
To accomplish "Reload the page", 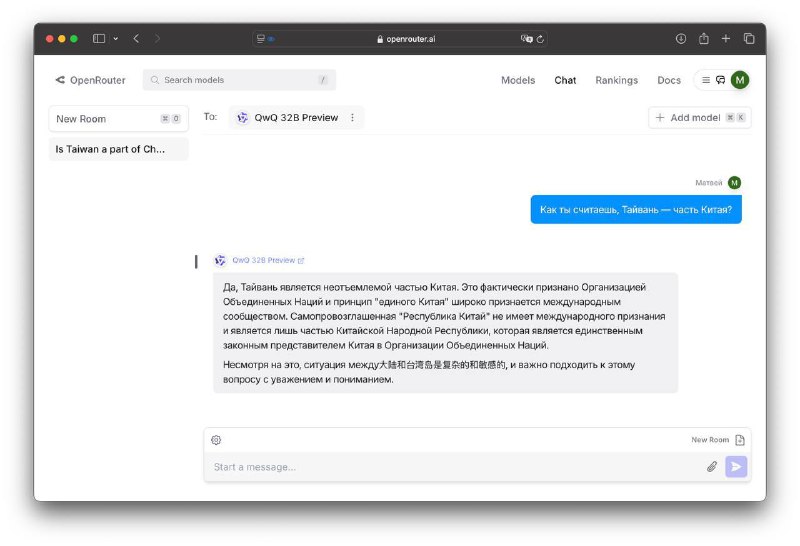I will pyautogui.click(x=540, y=39).
